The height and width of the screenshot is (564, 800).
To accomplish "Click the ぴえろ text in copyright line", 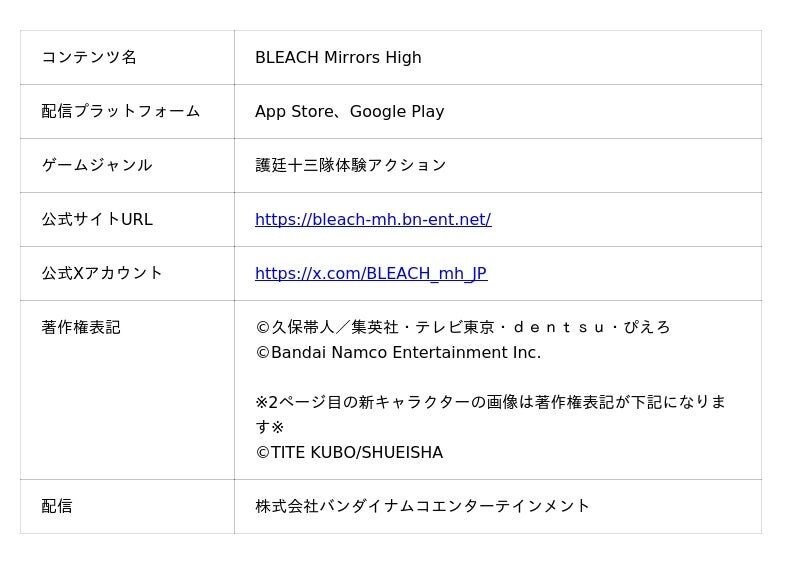I will click(x=646, y=327).
